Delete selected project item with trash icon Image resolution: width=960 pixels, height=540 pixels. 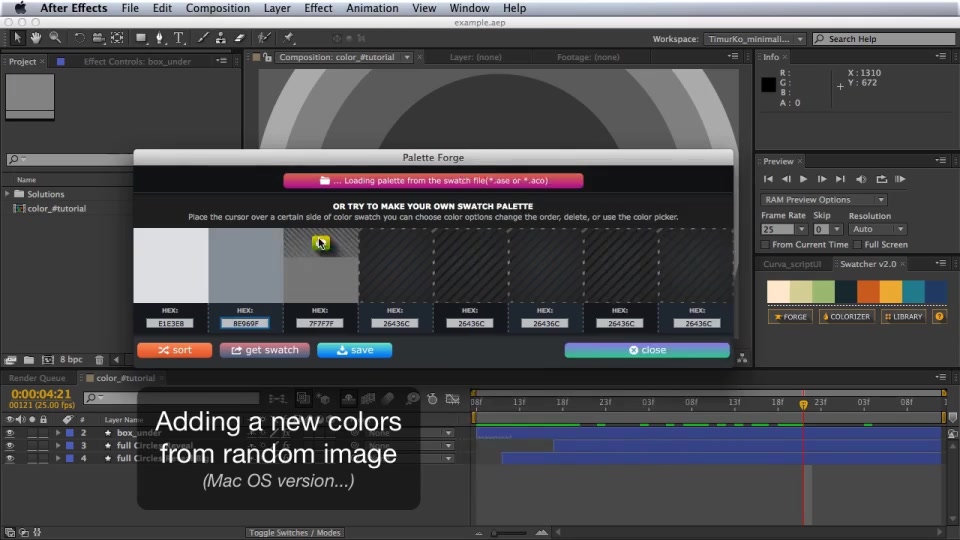pyautogui.click(x=99, y=360)
